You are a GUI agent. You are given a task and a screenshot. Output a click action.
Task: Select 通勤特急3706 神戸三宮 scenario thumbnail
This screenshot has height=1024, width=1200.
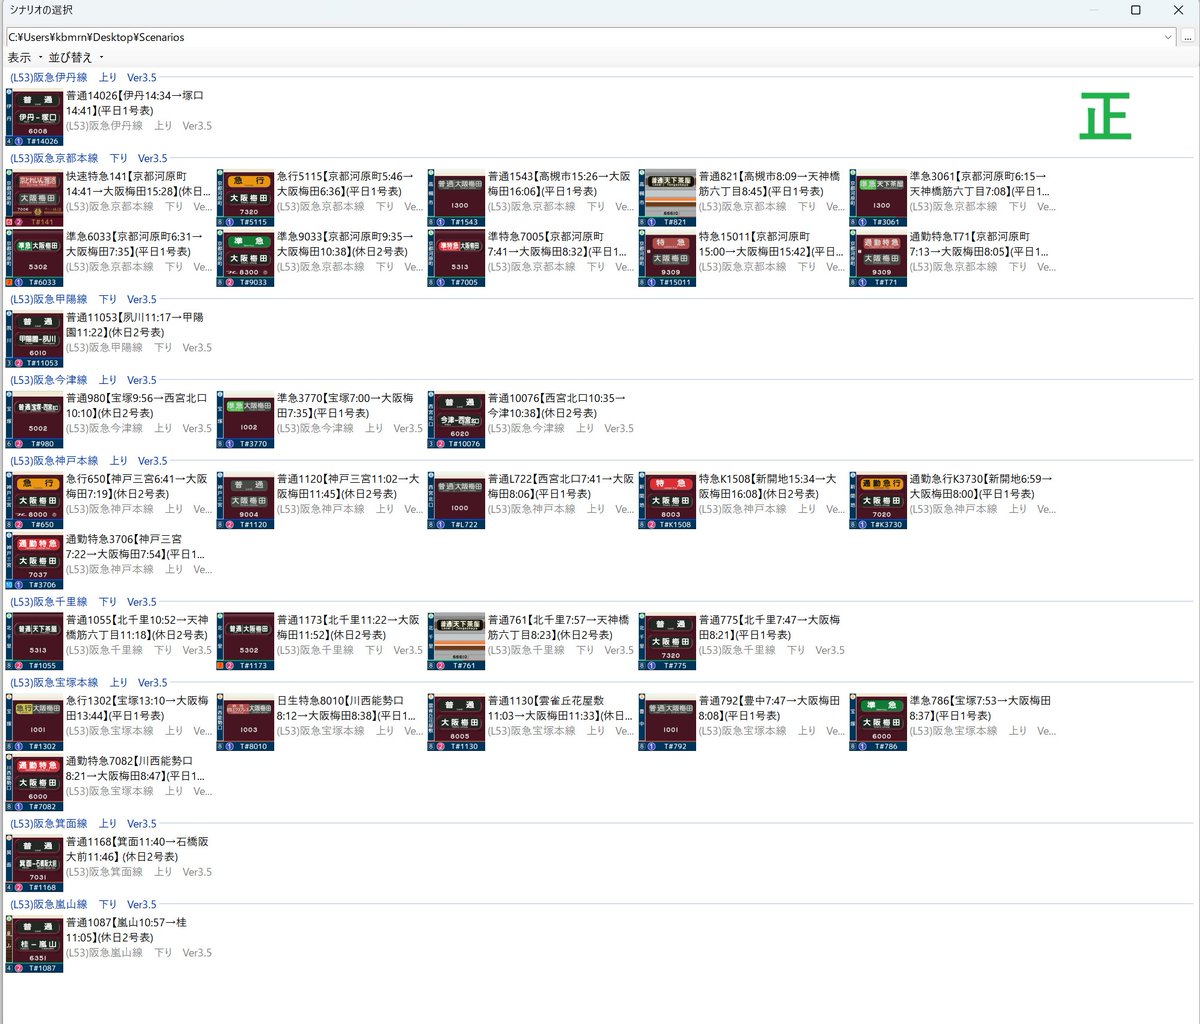pyautogui.click(x=35, y=561)
